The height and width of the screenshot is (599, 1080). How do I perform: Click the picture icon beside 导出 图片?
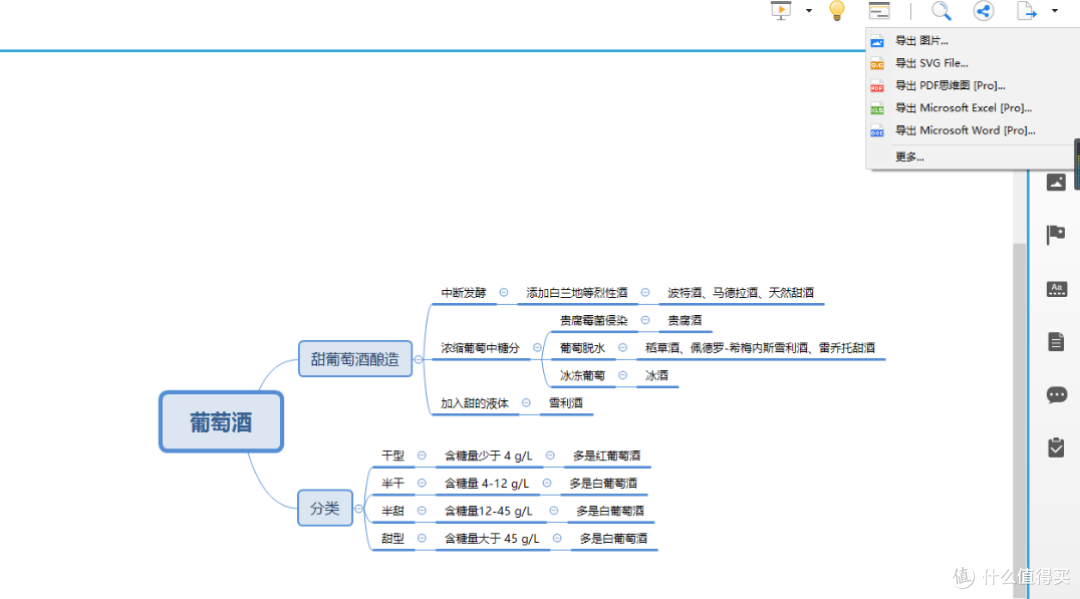click(x=877, y=41)
